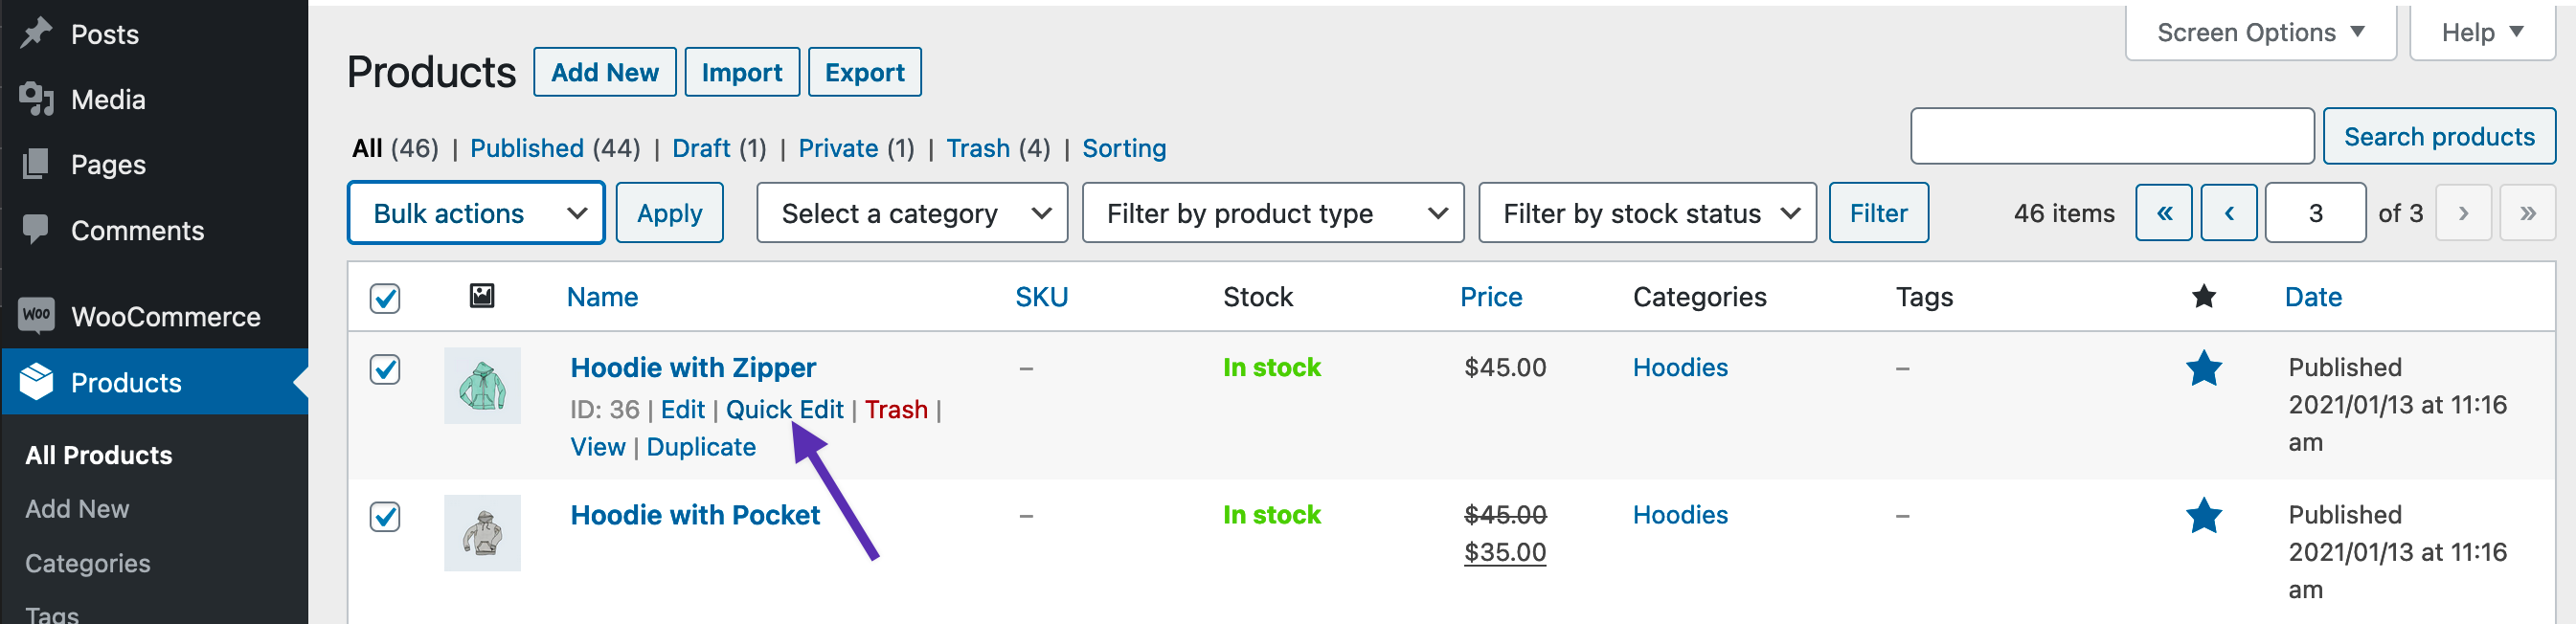Open Media via the sidebar icon

[36, 98]
